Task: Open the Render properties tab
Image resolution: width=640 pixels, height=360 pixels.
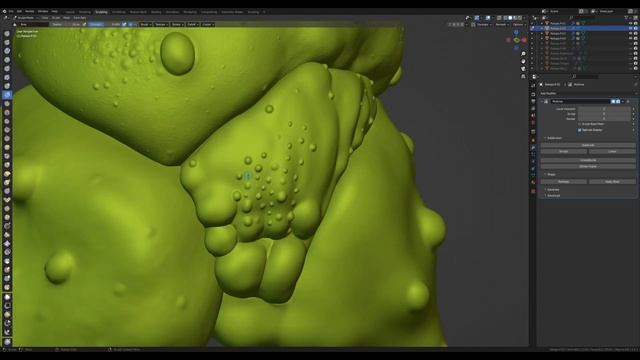Action: coord(533,94)
